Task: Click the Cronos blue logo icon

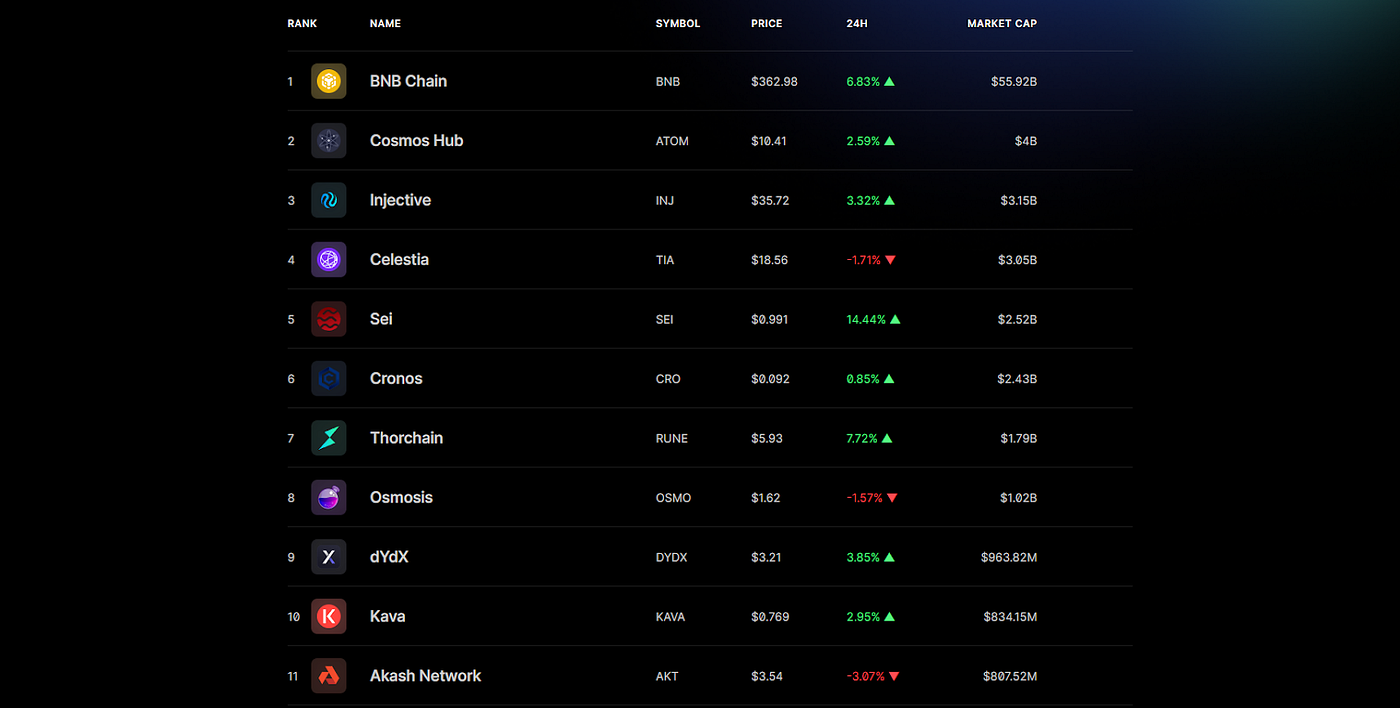Action: [x=328, y=379]
